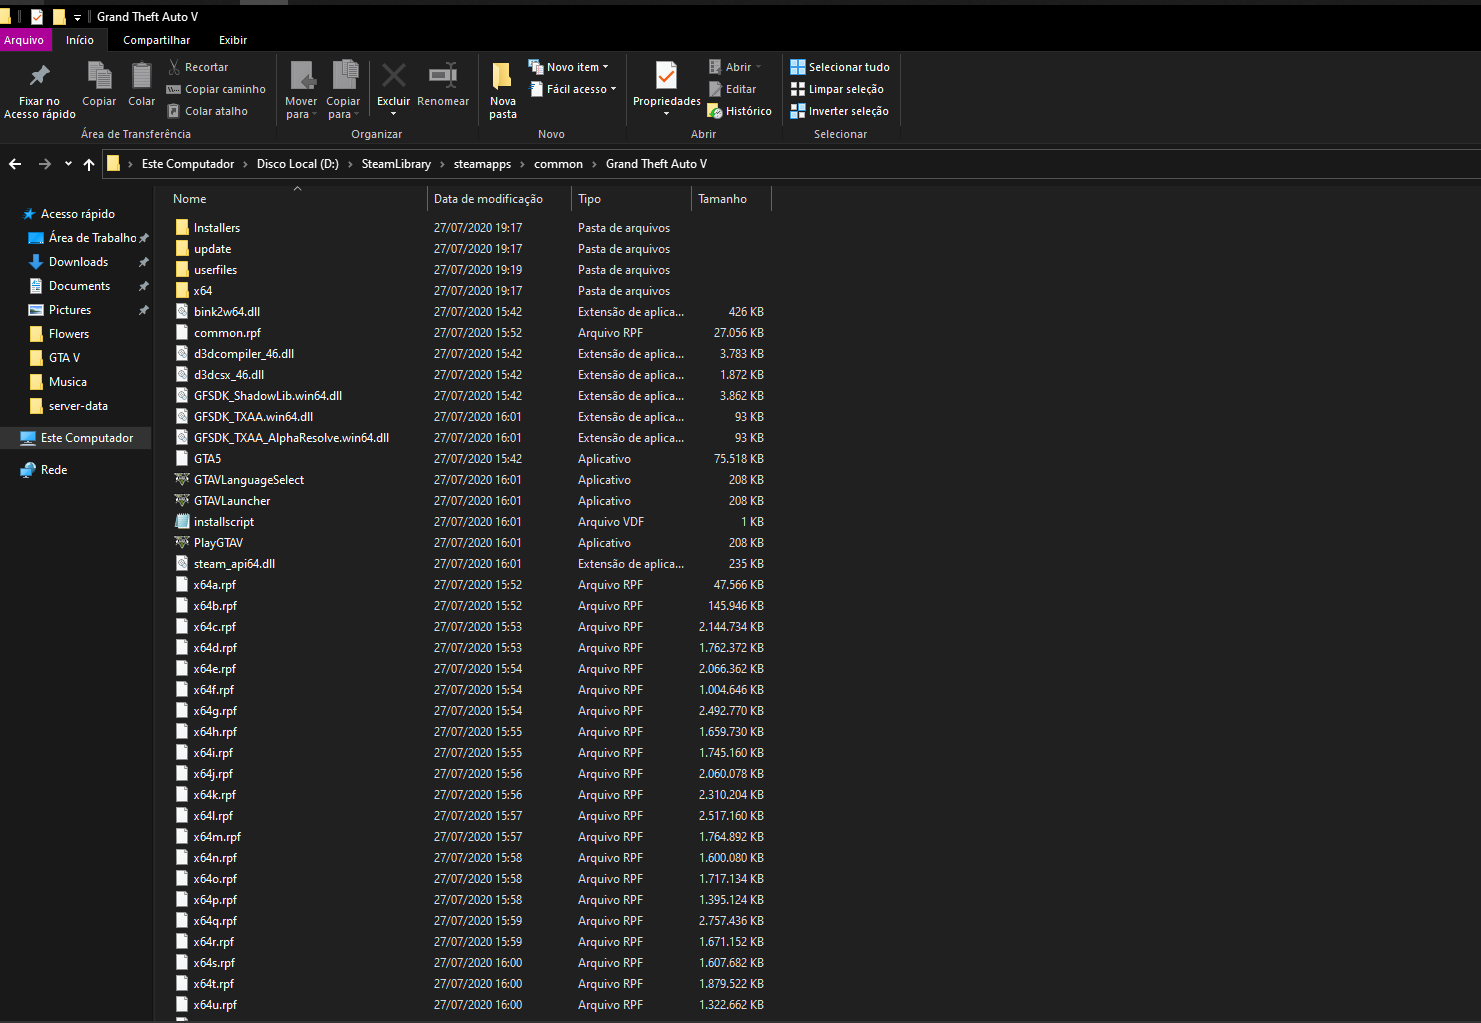Expand Fácil acesso dropdown
This screenshot has width=1481, height=1023.
pos(573,89)
